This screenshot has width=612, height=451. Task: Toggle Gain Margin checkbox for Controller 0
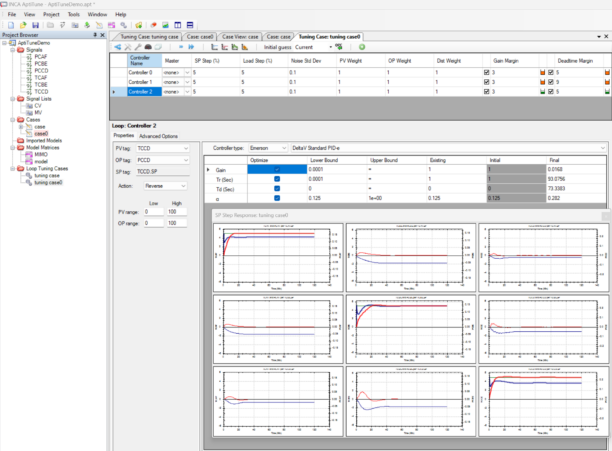(487, 73)
